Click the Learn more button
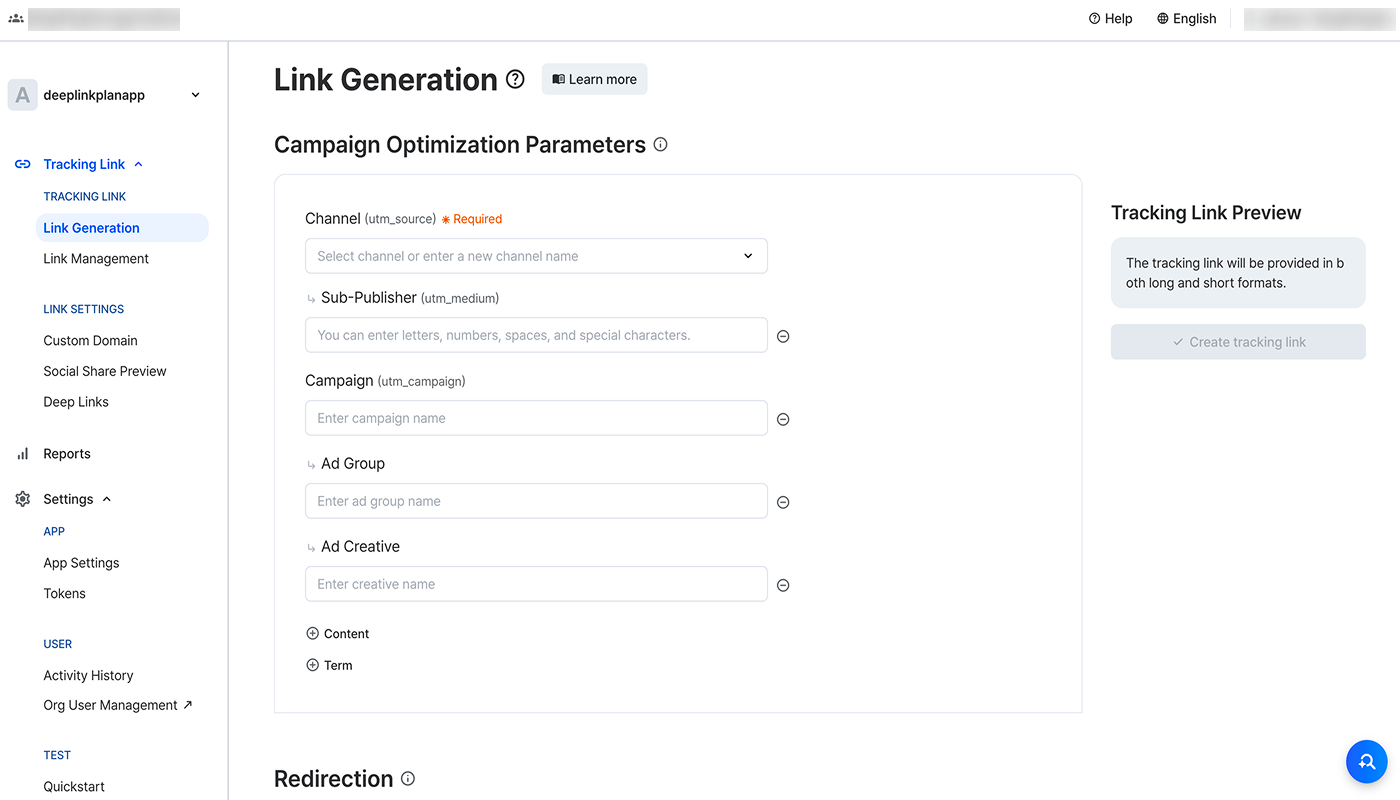 (594, 79)
